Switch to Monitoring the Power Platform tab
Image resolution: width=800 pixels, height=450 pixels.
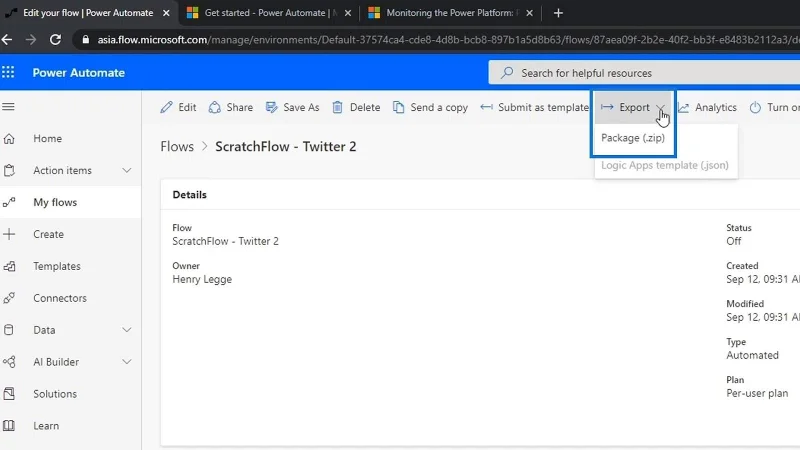point(452,13)
